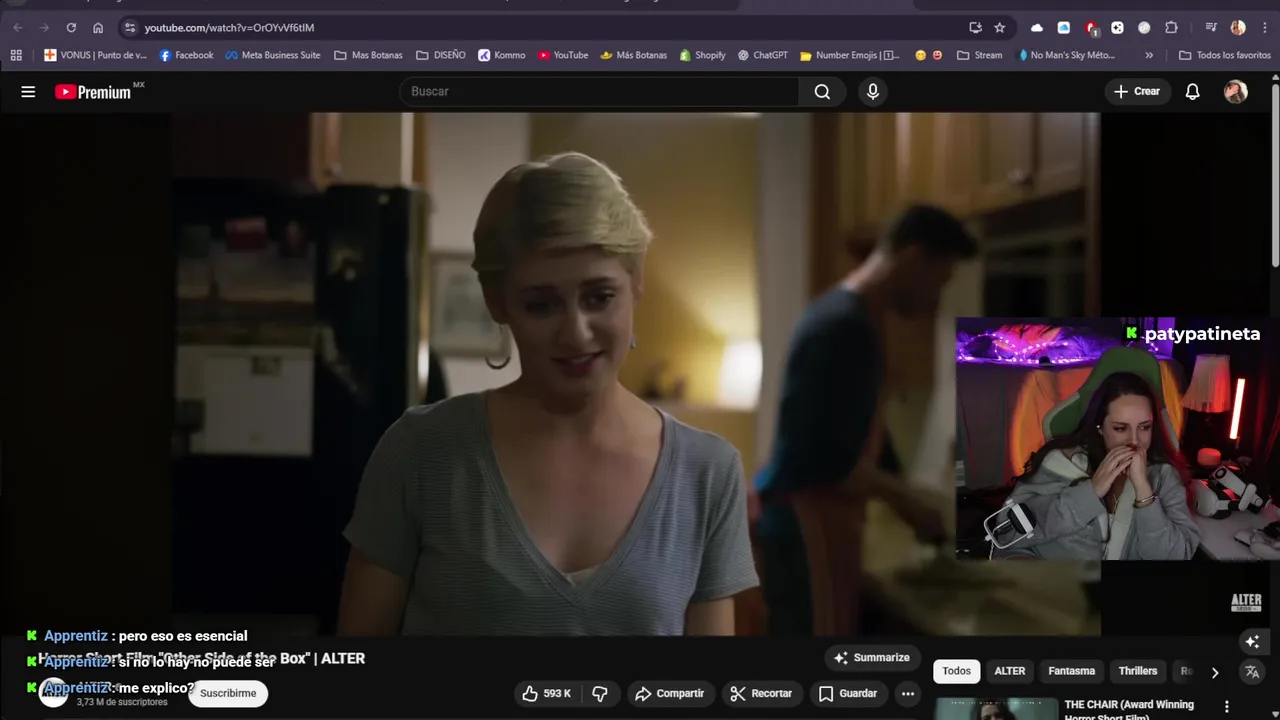Open the Chrome extensions puzzle icon
The height and width of the screenshot is (720, 1280).
click(x=1171, y=27)
